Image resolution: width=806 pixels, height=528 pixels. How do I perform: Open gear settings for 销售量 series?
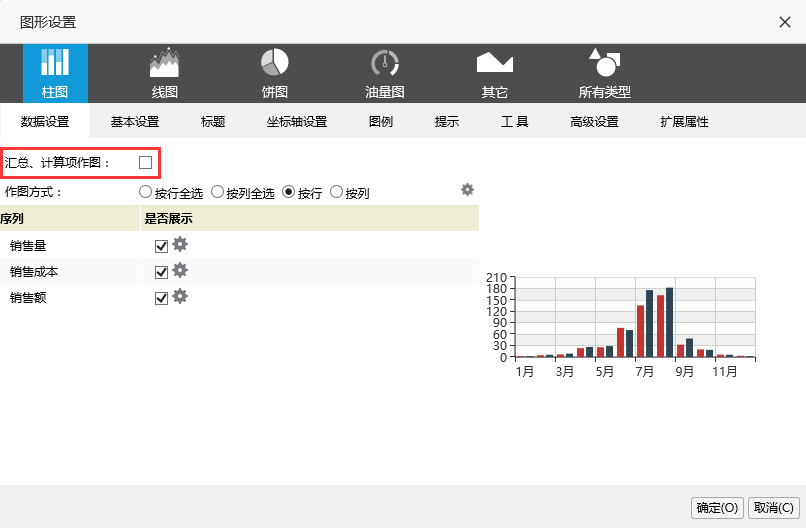[x=180, y=244]
